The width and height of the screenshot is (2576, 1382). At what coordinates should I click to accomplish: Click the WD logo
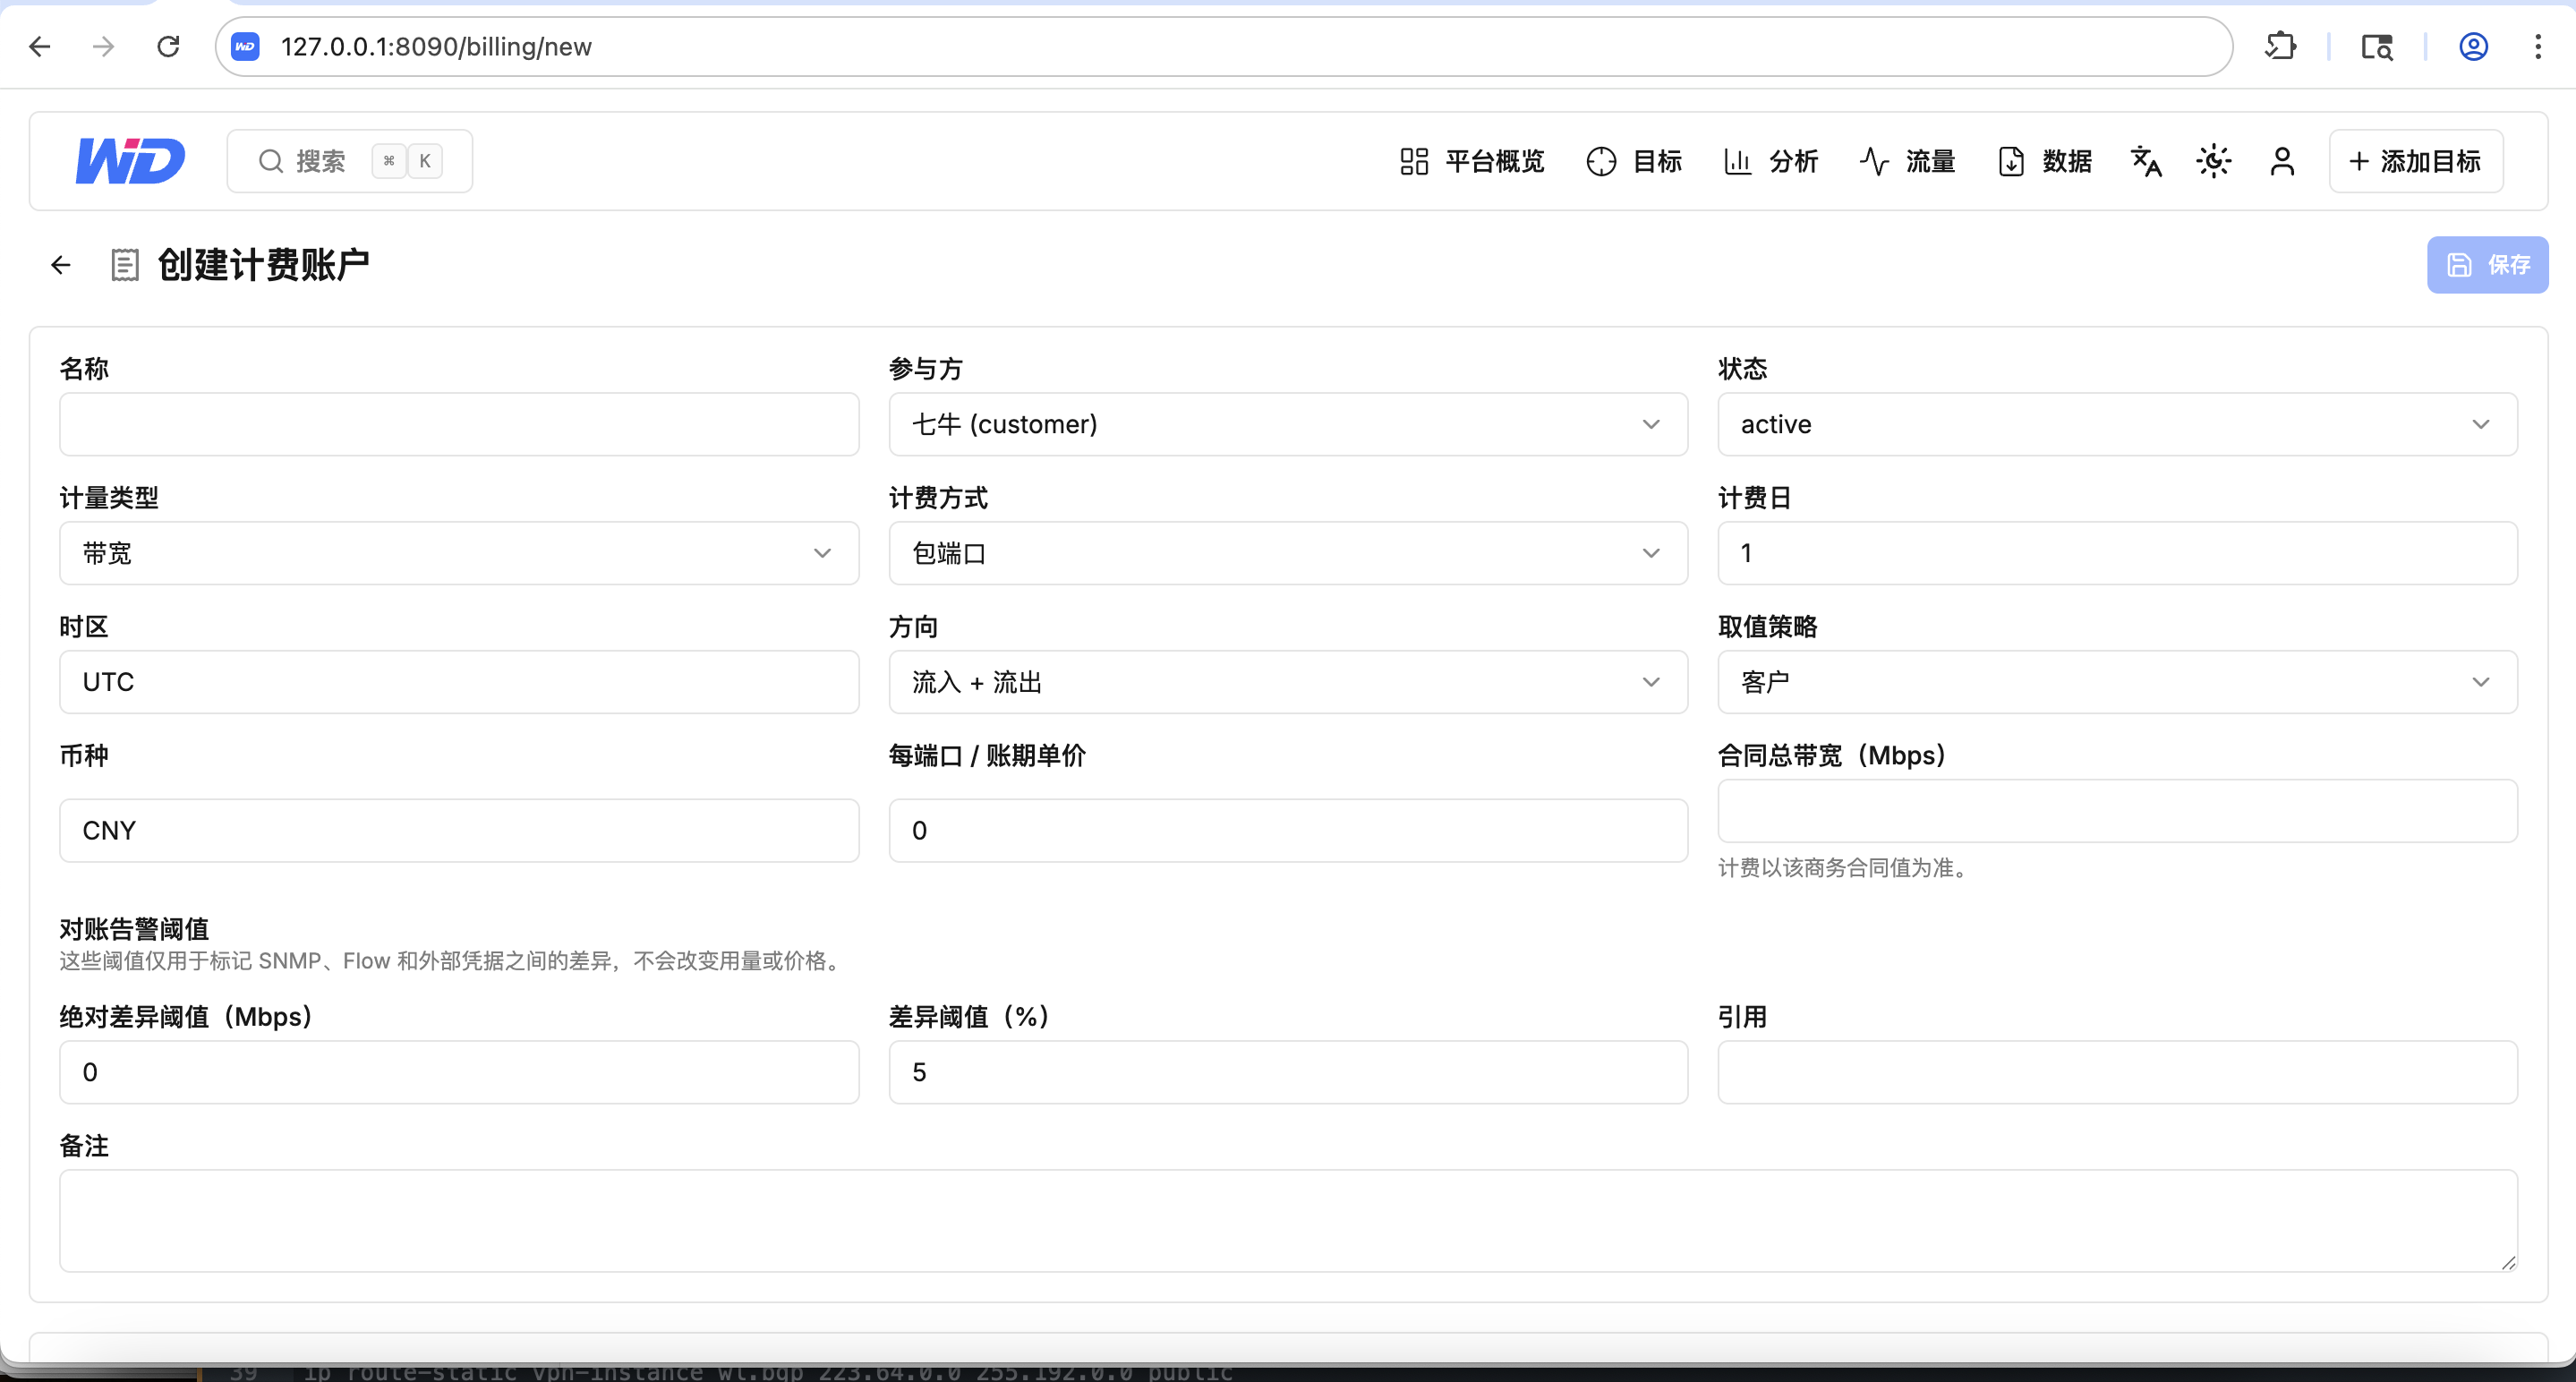[131, 161]
